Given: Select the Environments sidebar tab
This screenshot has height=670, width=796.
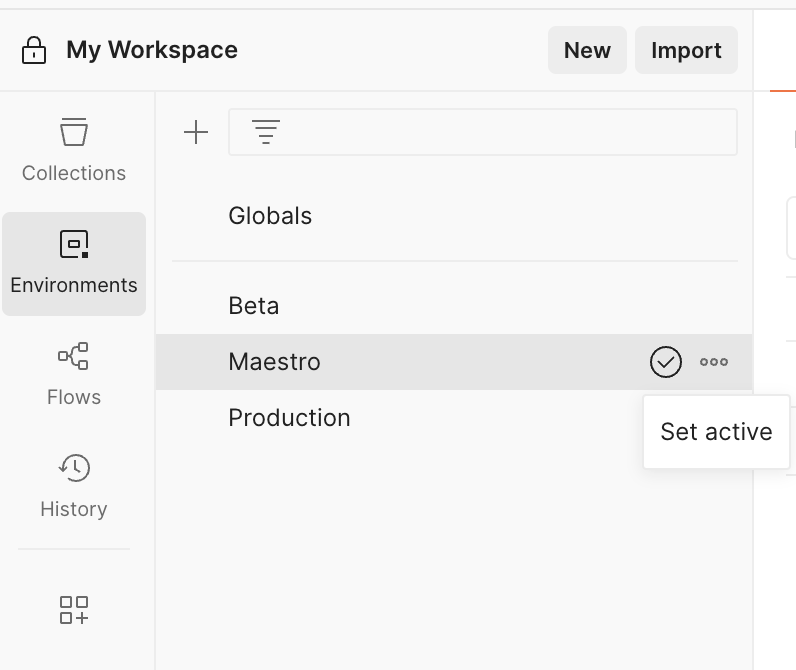Looking at the screenshot, I should click(x=74, y=264).
